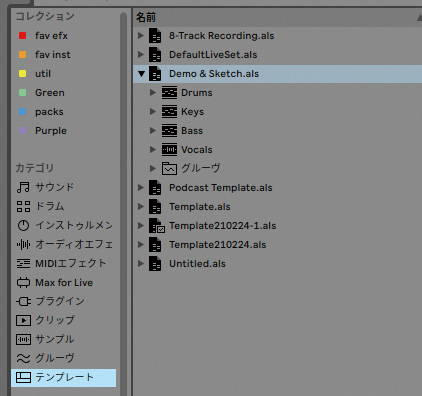Image resolution: width=422 pixels, height=396 pixels.
Task: Expand Template210224.als
Action: [141, 244]
